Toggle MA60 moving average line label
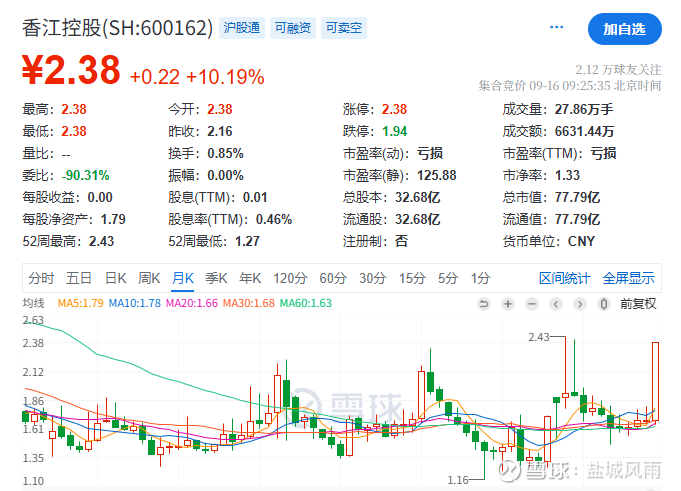Viewport: 681px width, 491px height. point(306,303)
